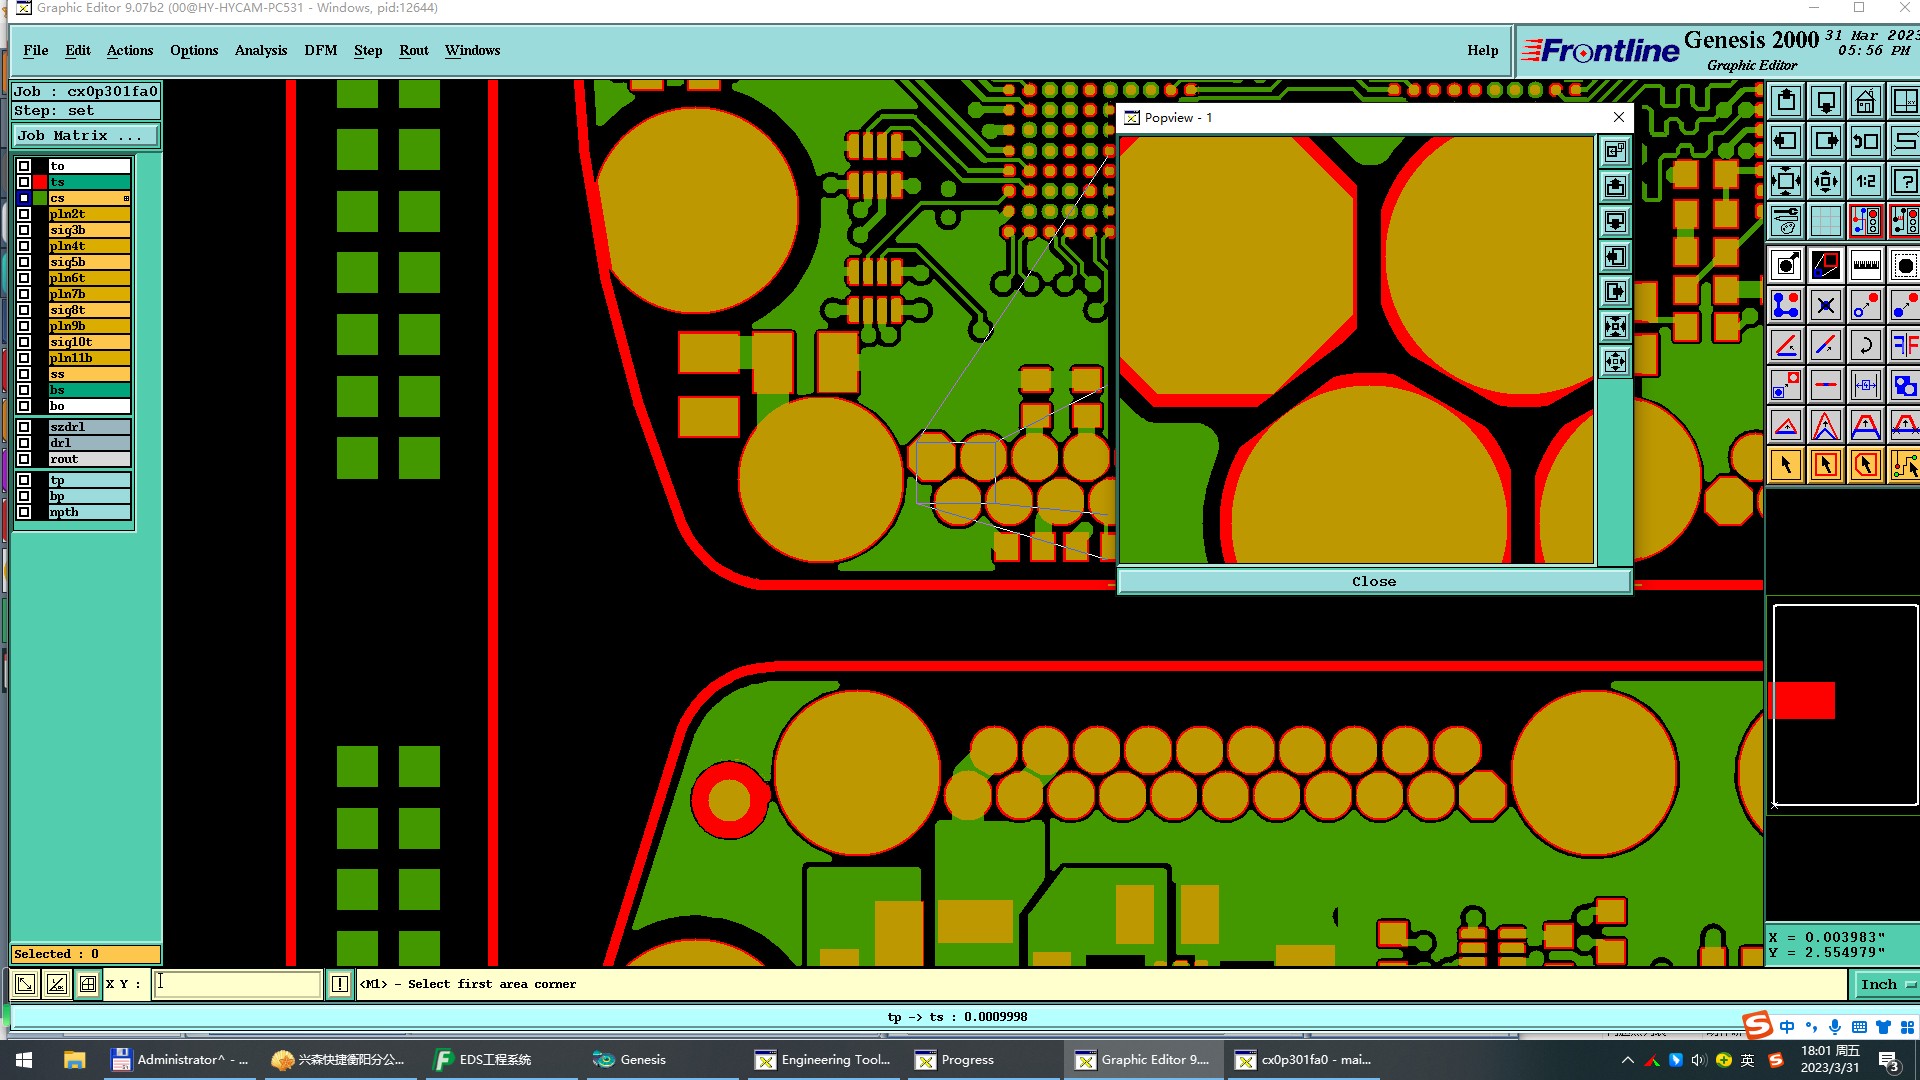Toggle the pln2t layer checkbox
This screenshot has height=1080, width=1920.
coord(24,214)
